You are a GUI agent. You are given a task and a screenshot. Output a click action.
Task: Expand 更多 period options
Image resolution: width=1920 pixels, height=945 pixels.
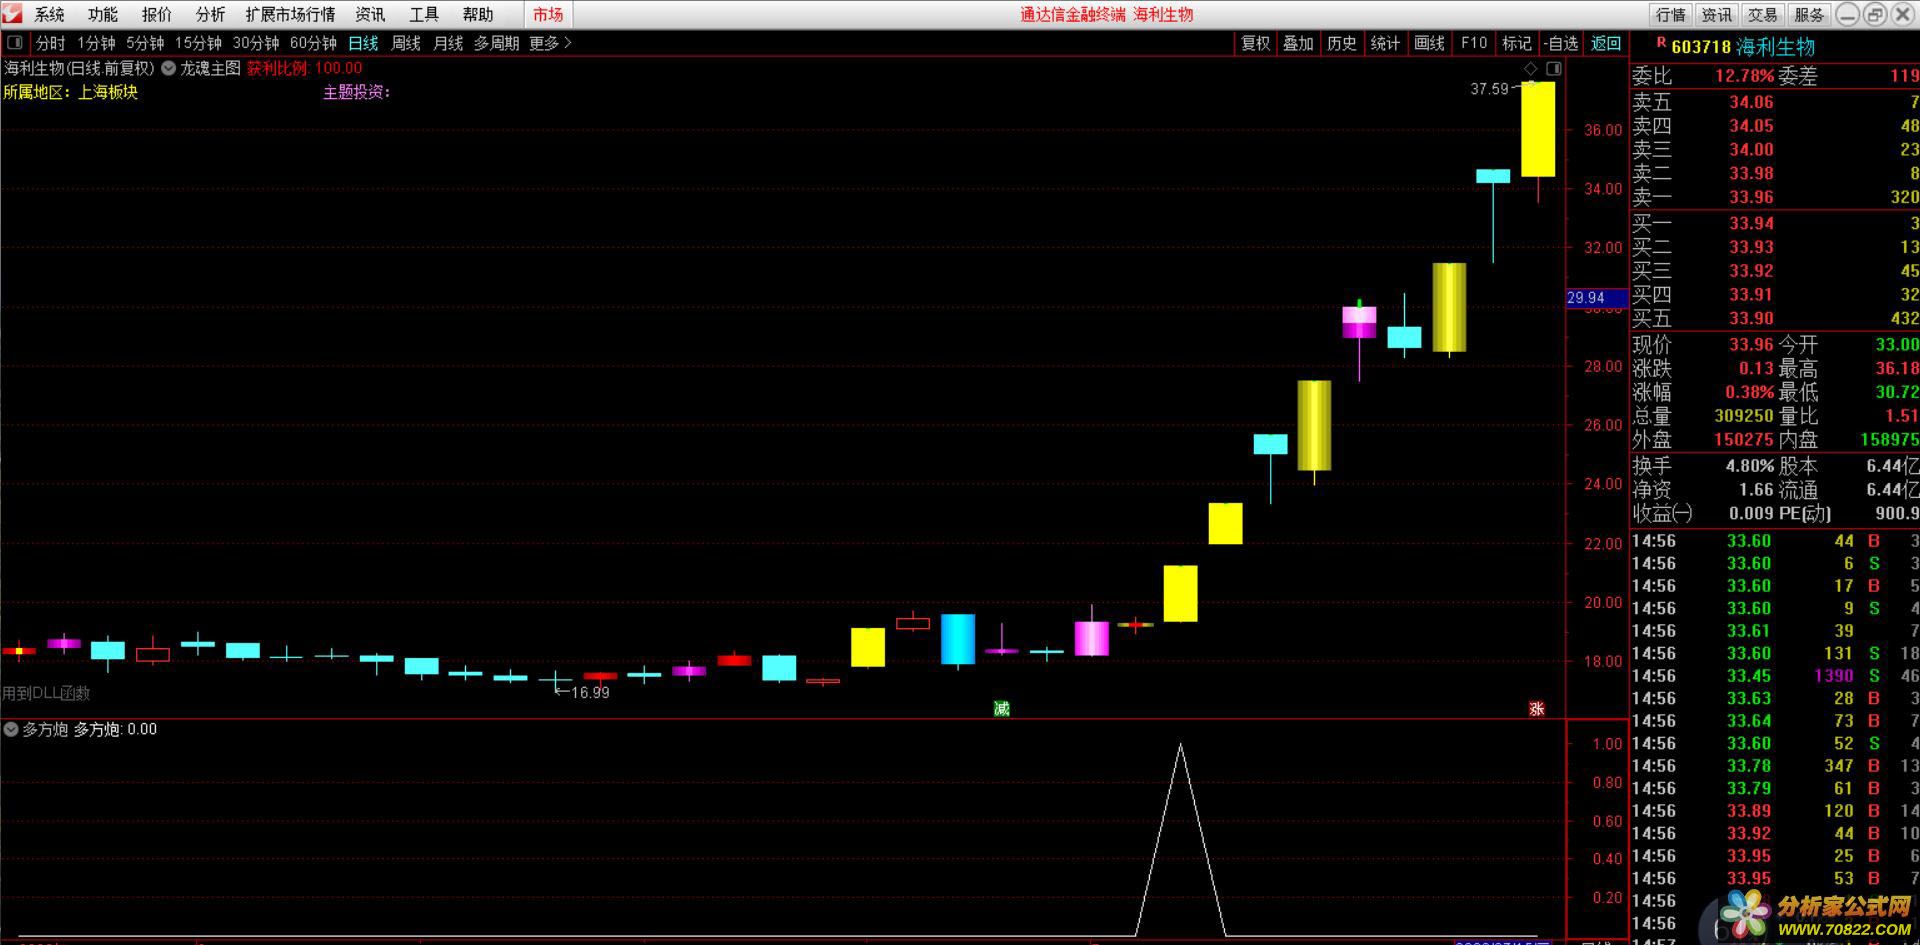pyautogui.click(x=550, y=43)
